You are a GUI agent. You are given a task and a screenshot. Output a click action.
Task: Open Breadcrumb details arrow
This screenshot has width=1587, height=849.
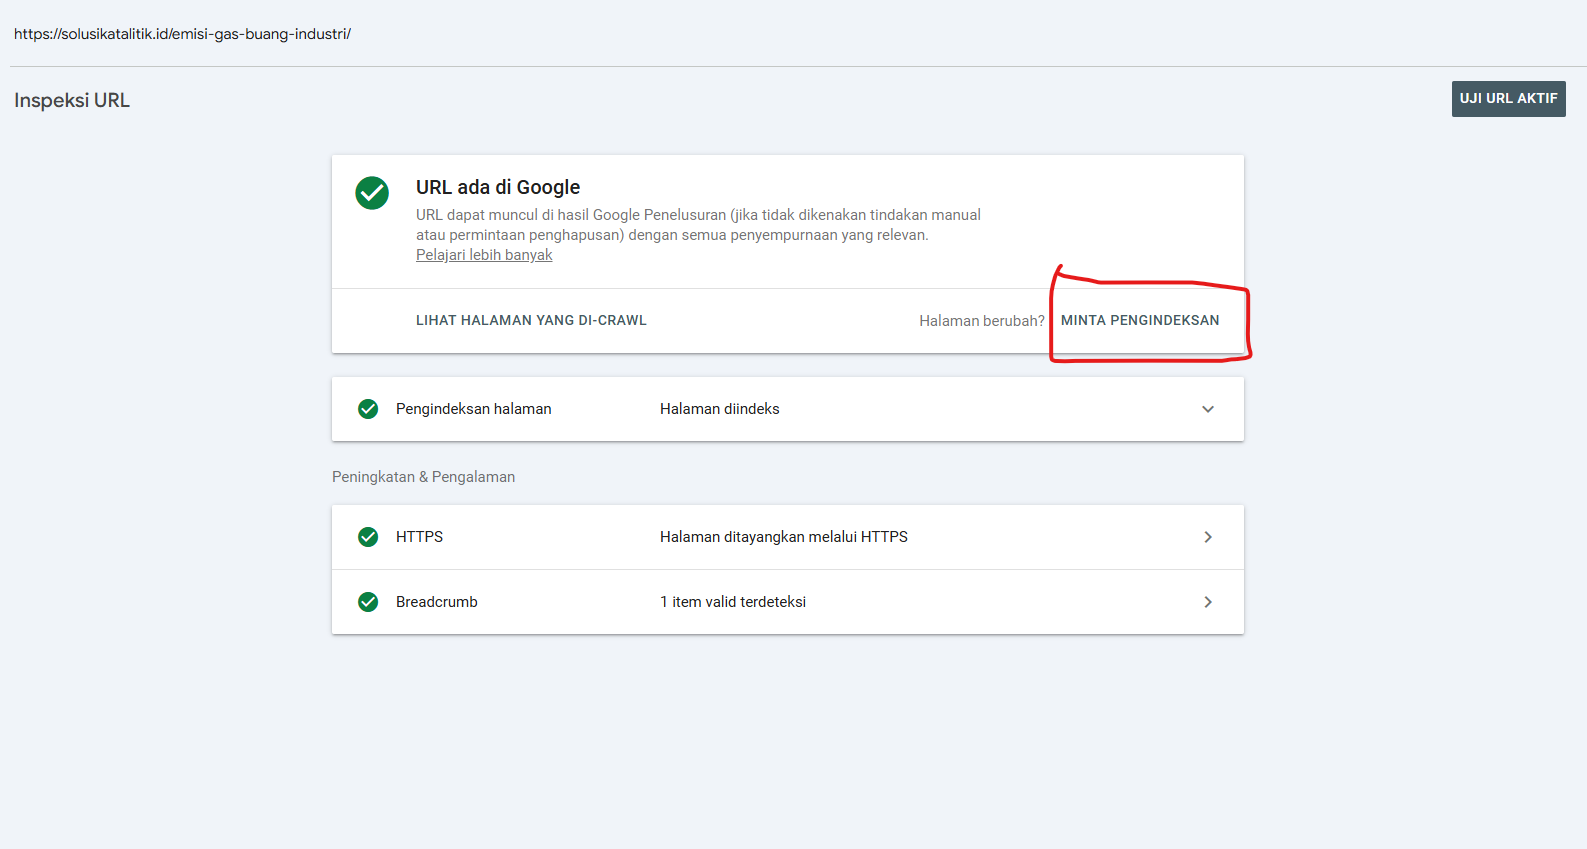pyautogui.click(x=1208, y=602)
